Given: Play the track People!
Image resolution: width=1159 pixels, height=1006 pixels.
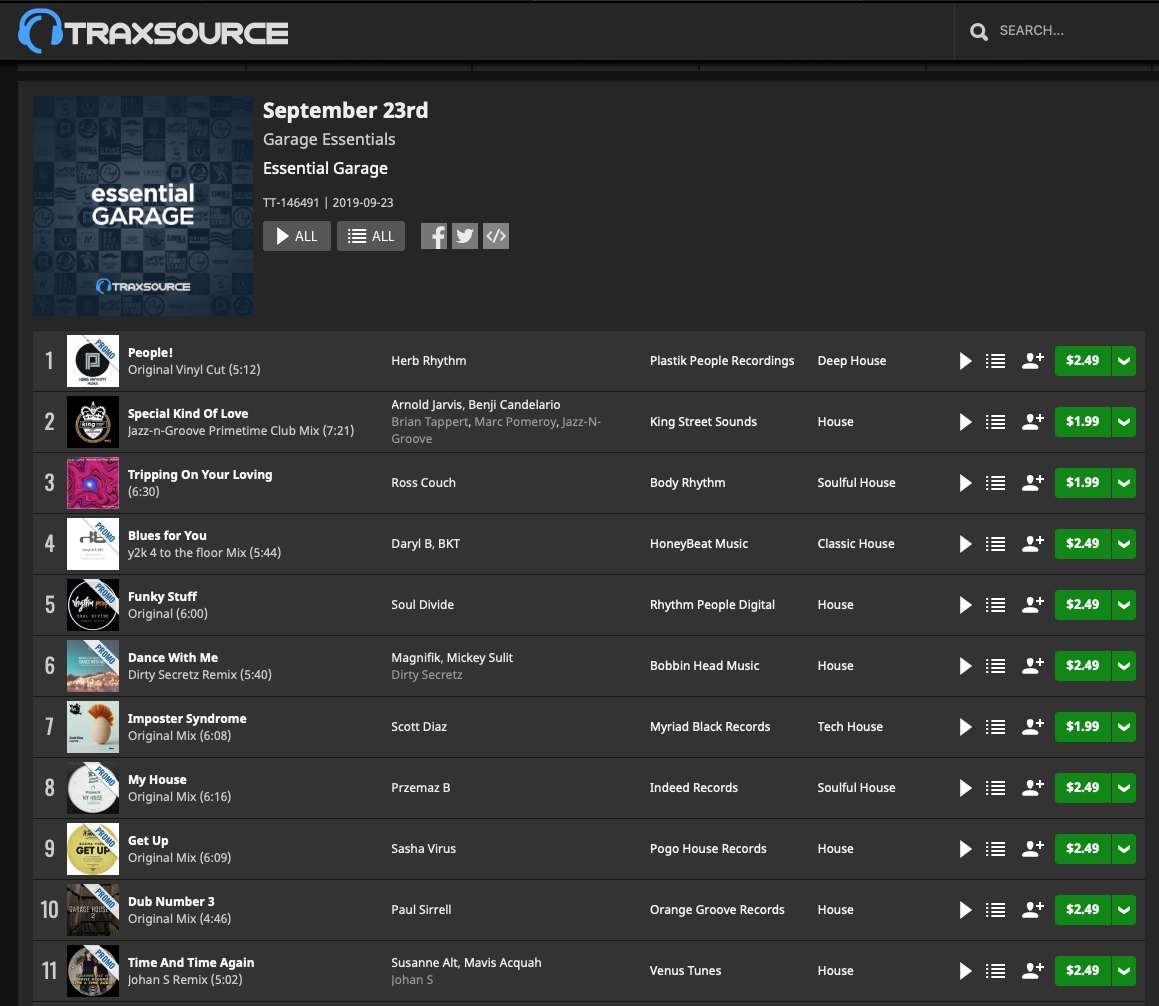Looking at the screenshot, I should pyautogui.click(x=965, y=361).
